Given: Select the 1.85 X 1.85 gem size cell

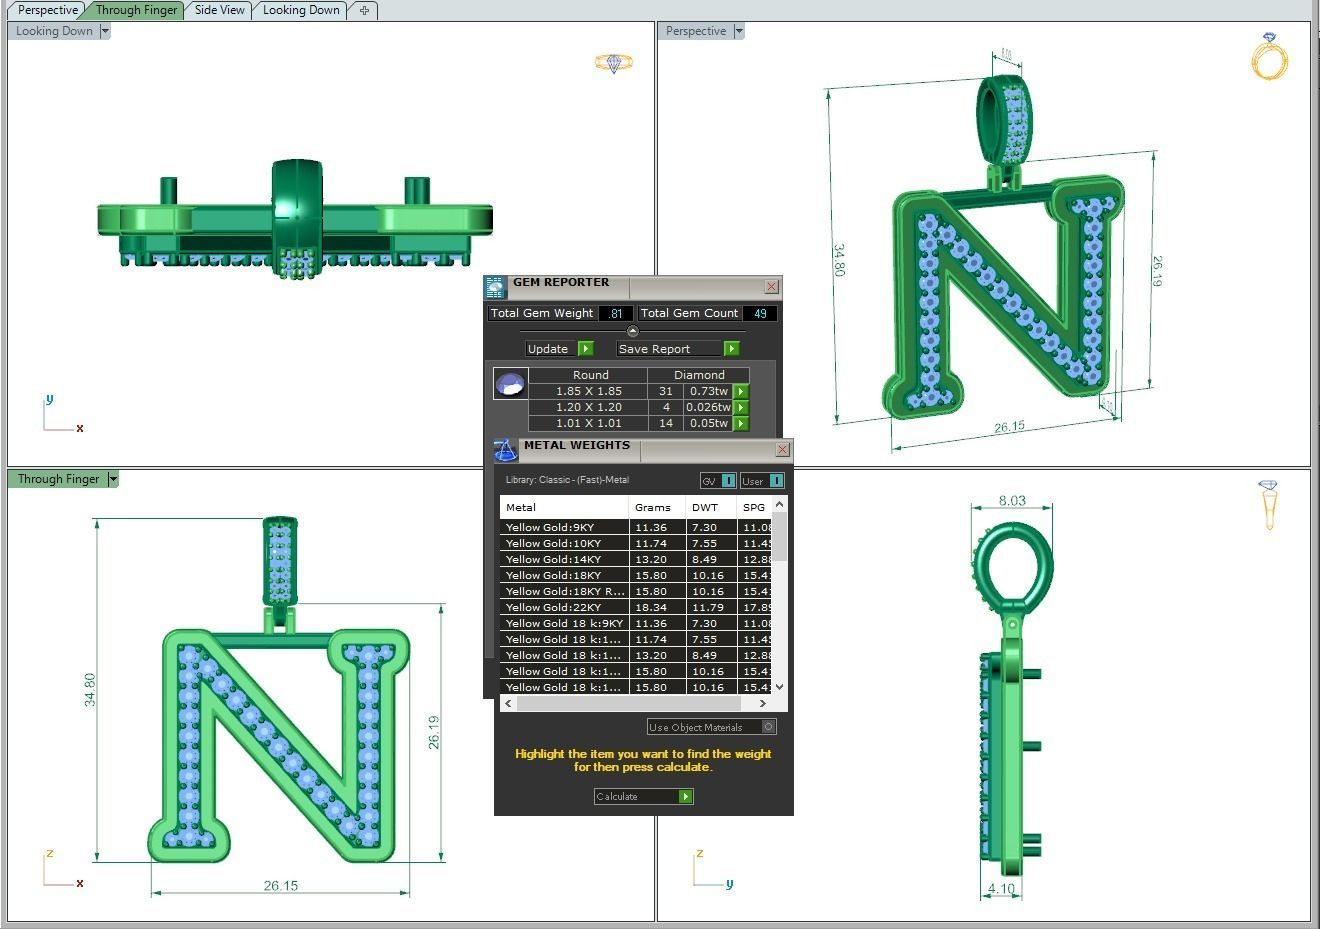Looking at the screenshot, I should (588, 391).
